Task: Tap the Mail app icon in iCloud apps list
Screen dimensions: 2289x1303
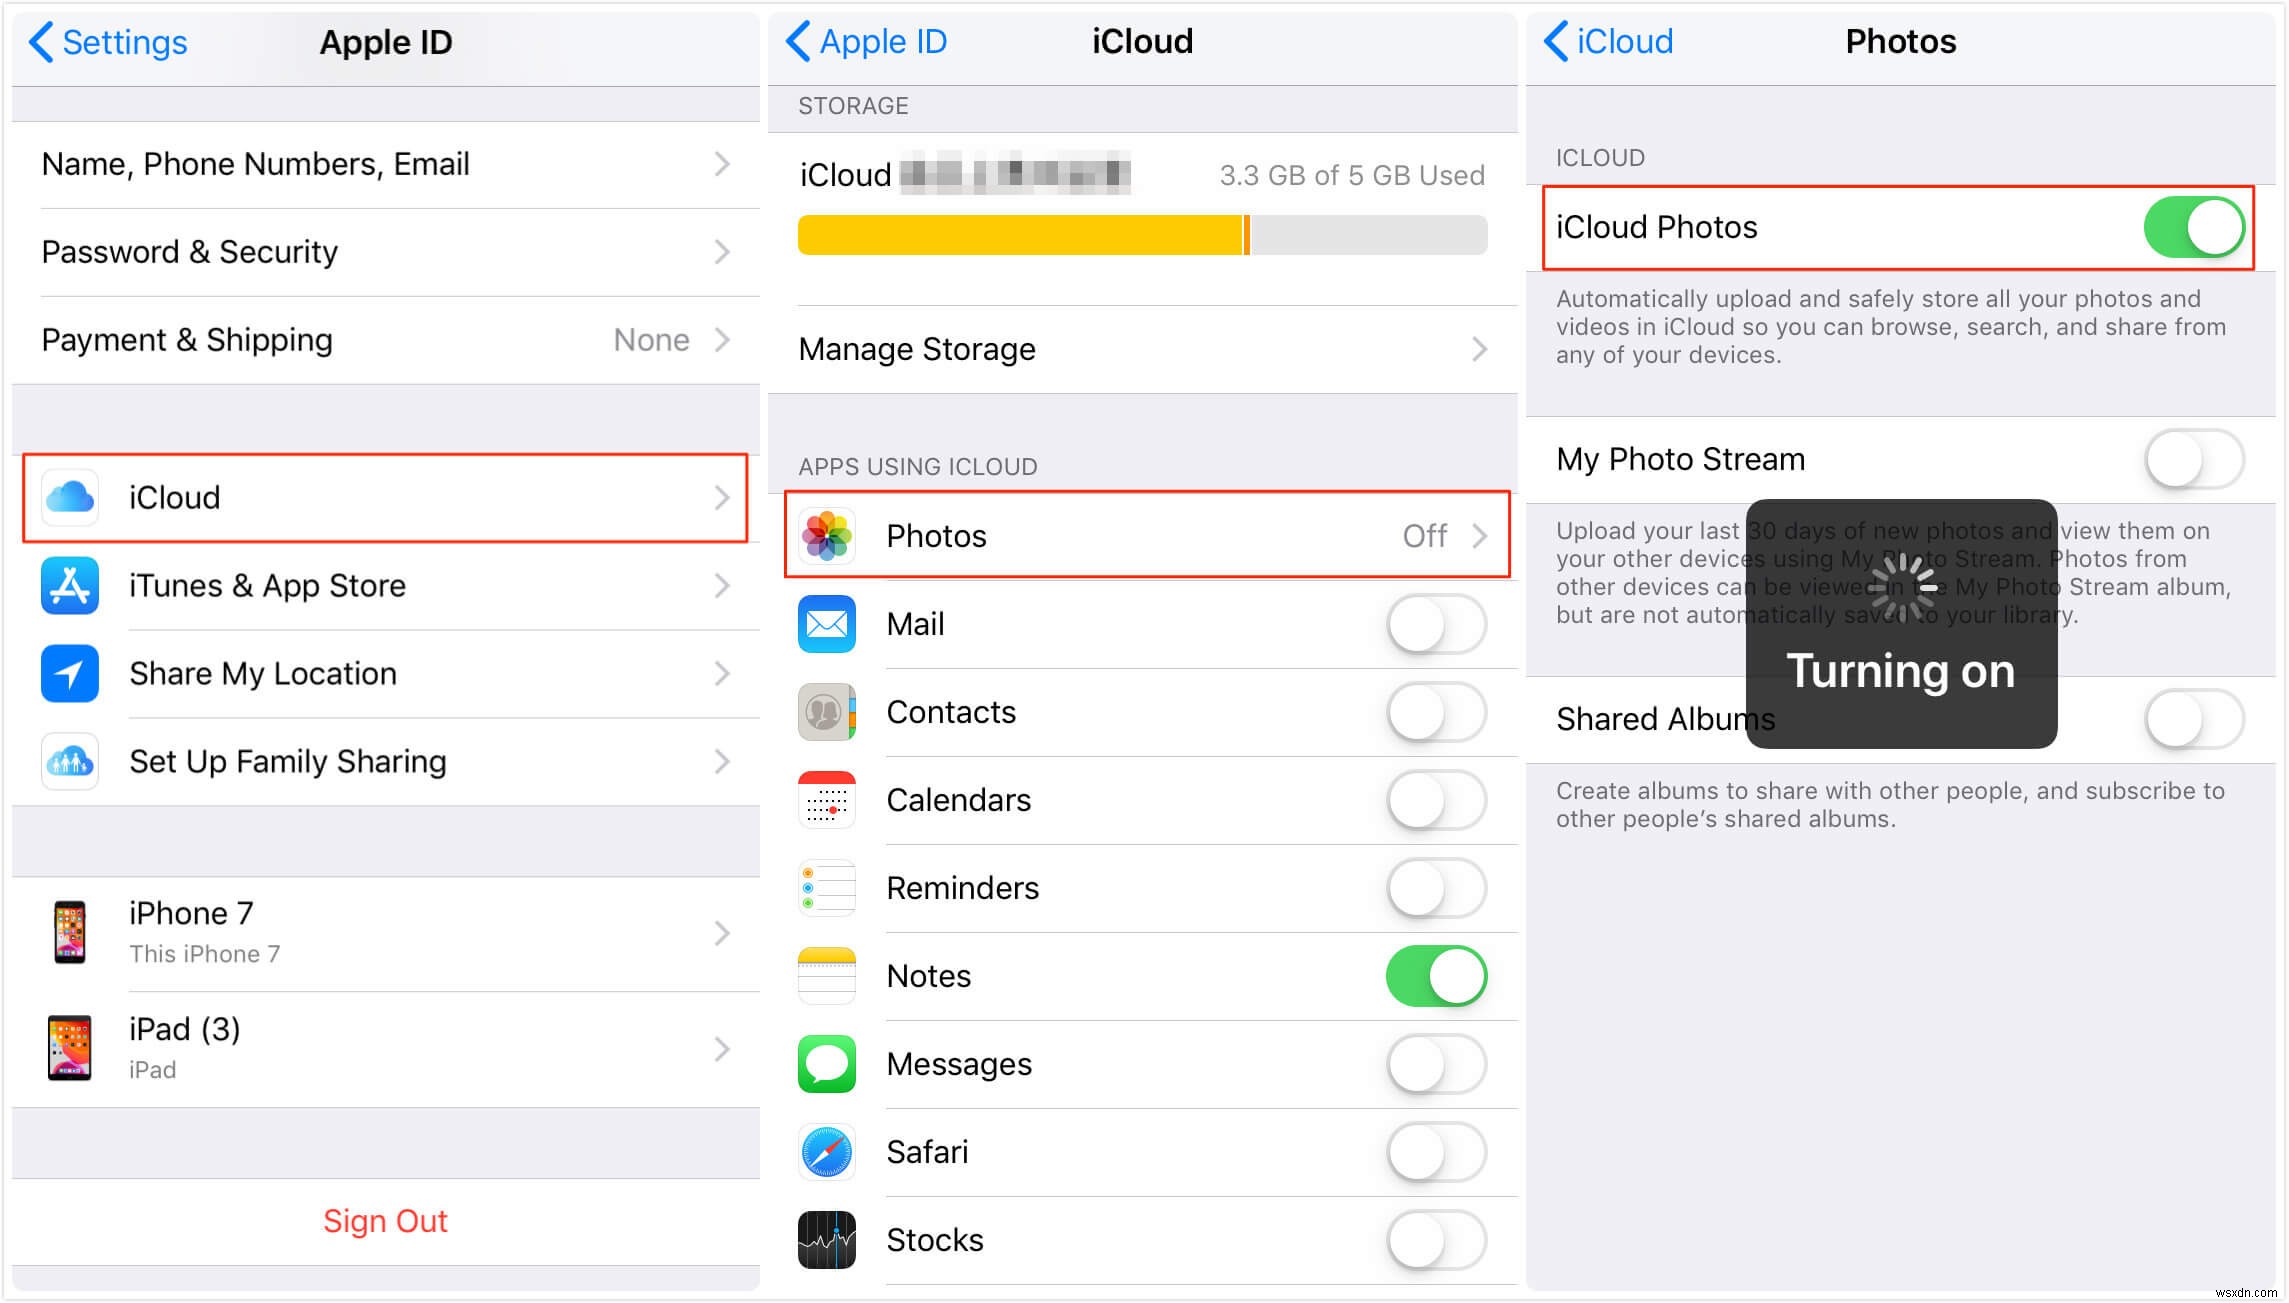Action: 829,622
